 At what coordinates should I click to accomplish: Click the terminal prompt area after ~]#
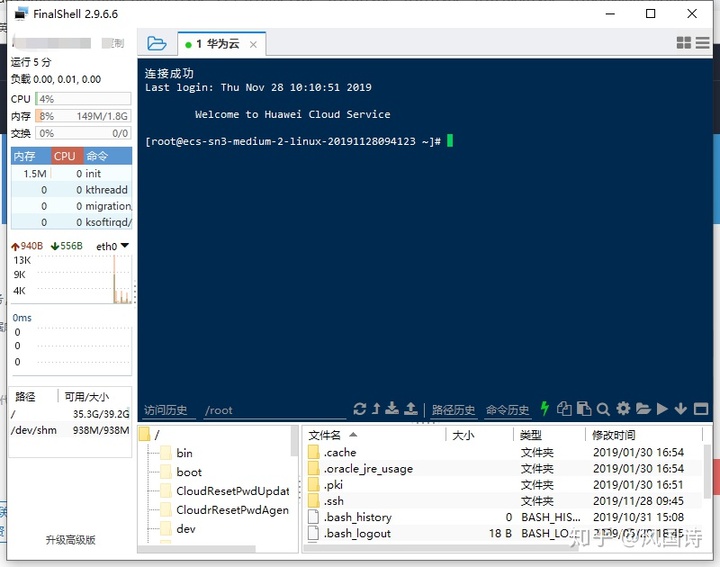click(x=450, y=140)
